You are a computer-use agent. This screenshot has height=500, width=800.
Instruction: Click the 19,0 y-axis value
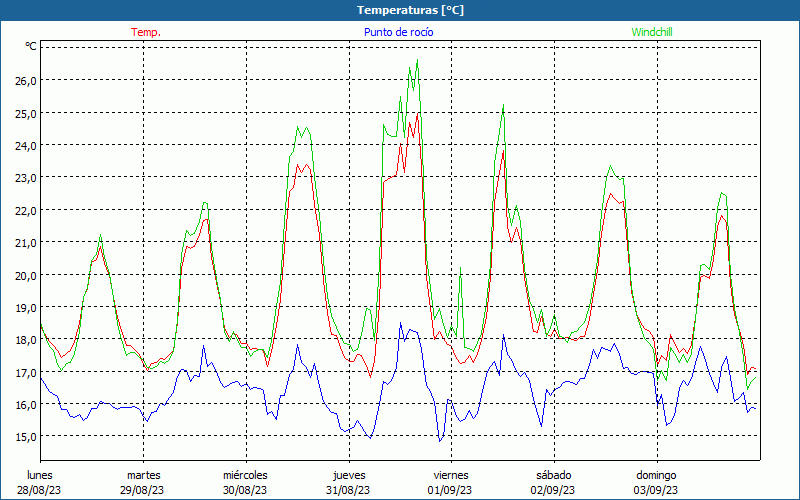[x=26, y=308]
